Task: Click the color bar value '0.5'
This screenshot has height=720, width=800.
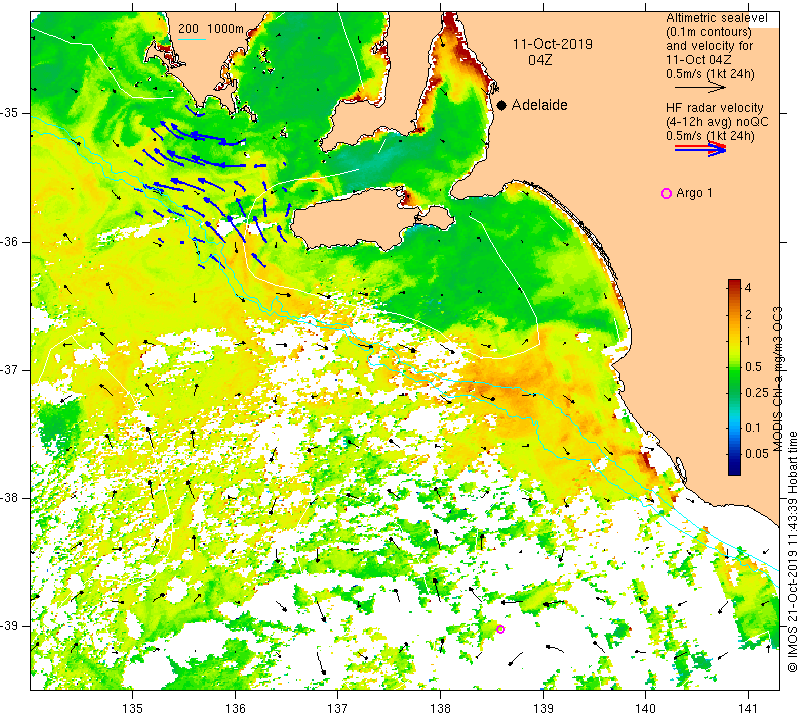Action: coord(753,366)
